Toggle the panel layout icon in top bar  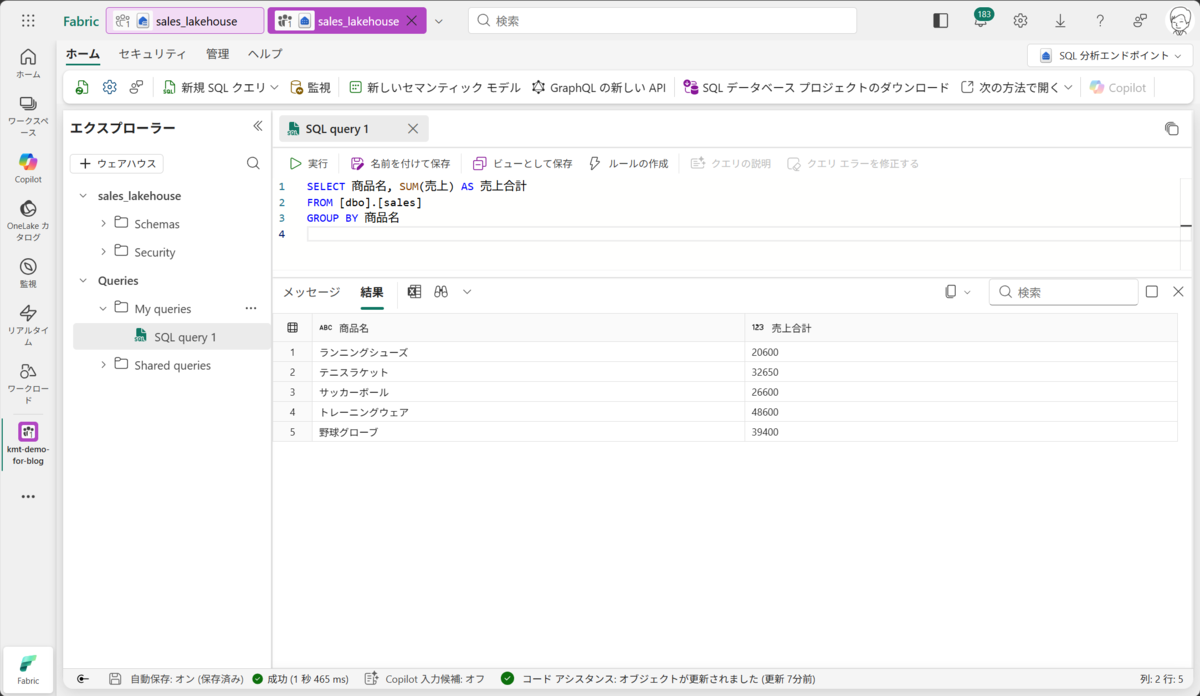940,21
